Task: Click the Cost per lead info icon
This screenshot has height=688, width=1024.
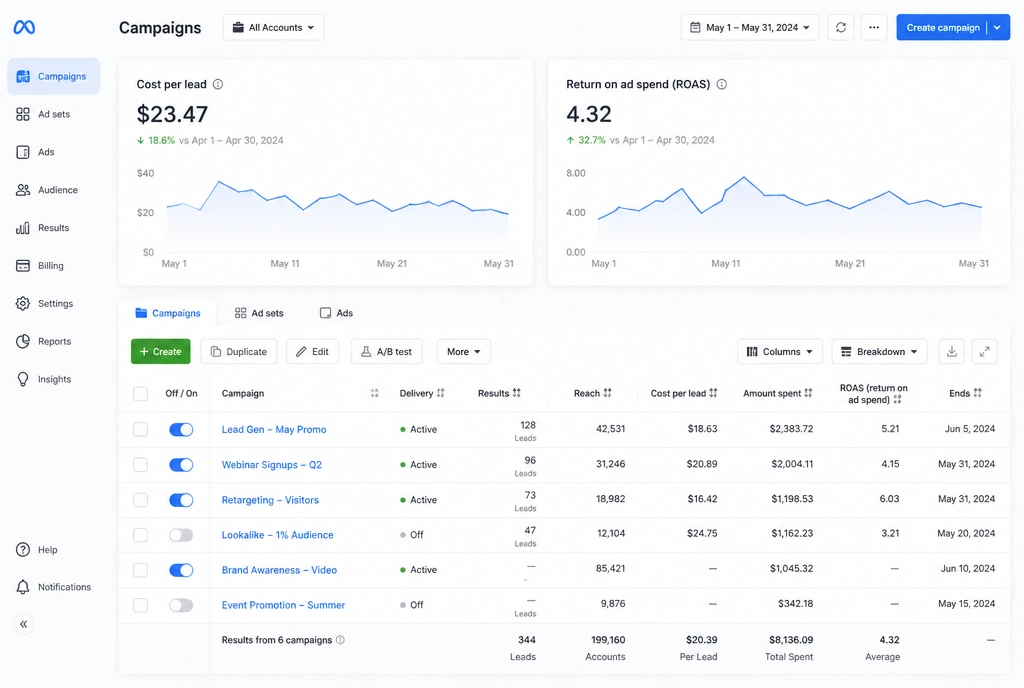Action: [218, 84]
